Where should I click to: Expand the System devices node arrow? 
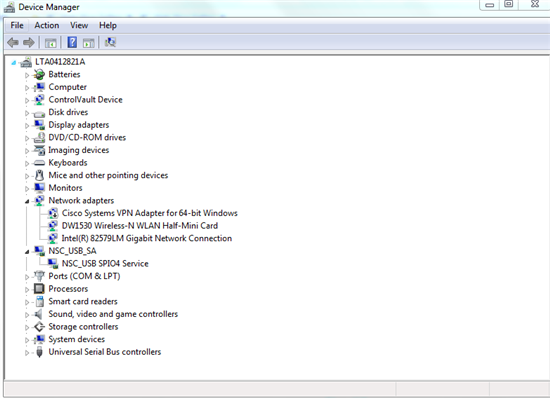pyautogui.click(x=27, y=340)
